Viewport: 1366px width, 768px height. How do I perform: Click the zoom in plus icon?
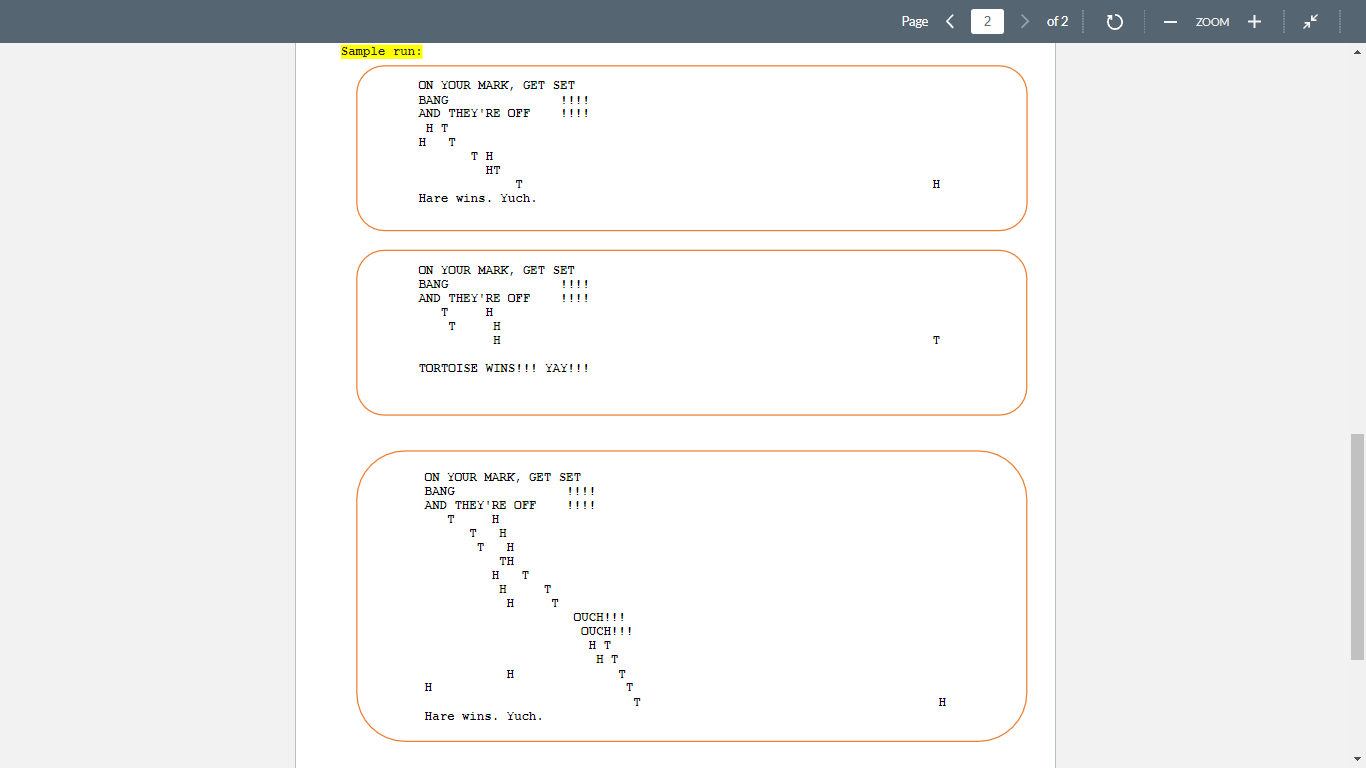click(x=1254, y=21)
